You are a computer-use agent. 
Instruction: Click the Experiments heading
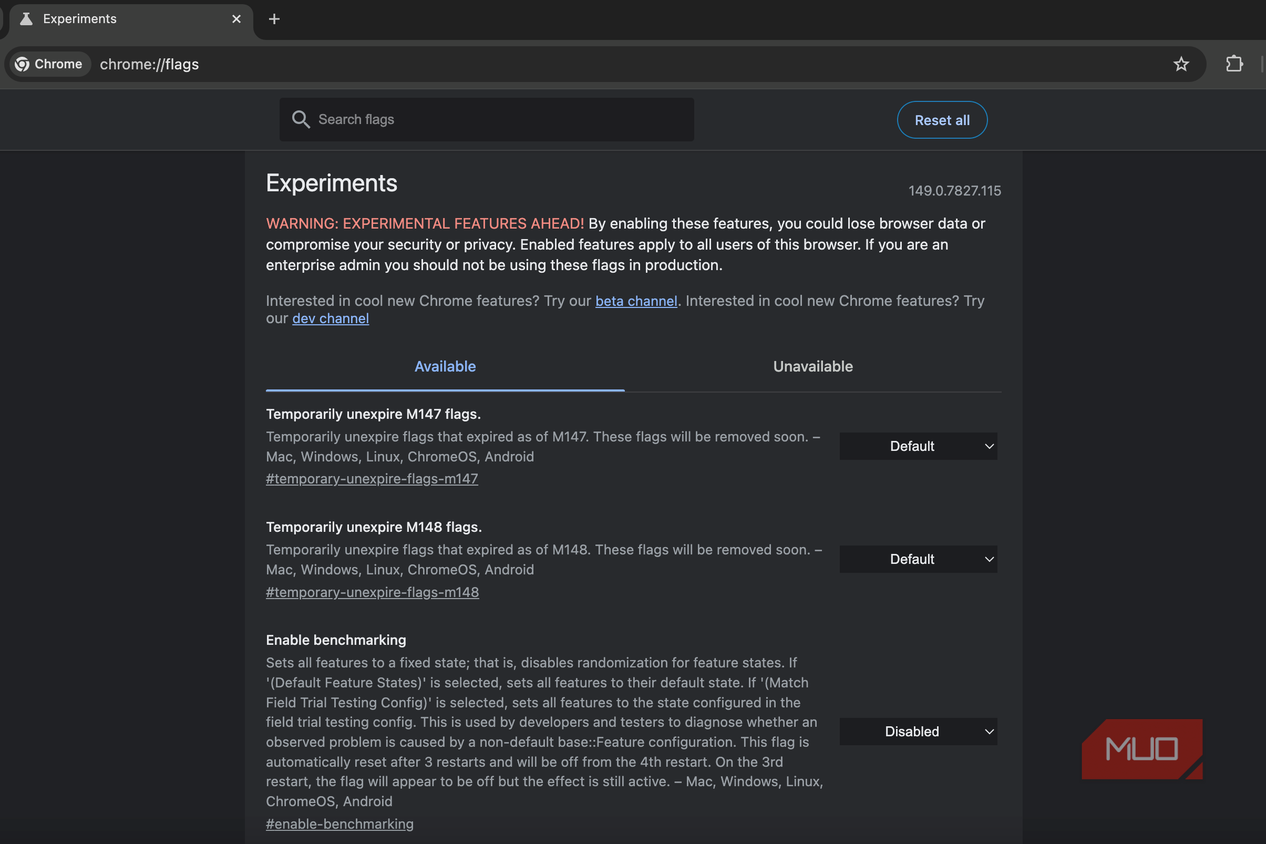pos(331,183)
